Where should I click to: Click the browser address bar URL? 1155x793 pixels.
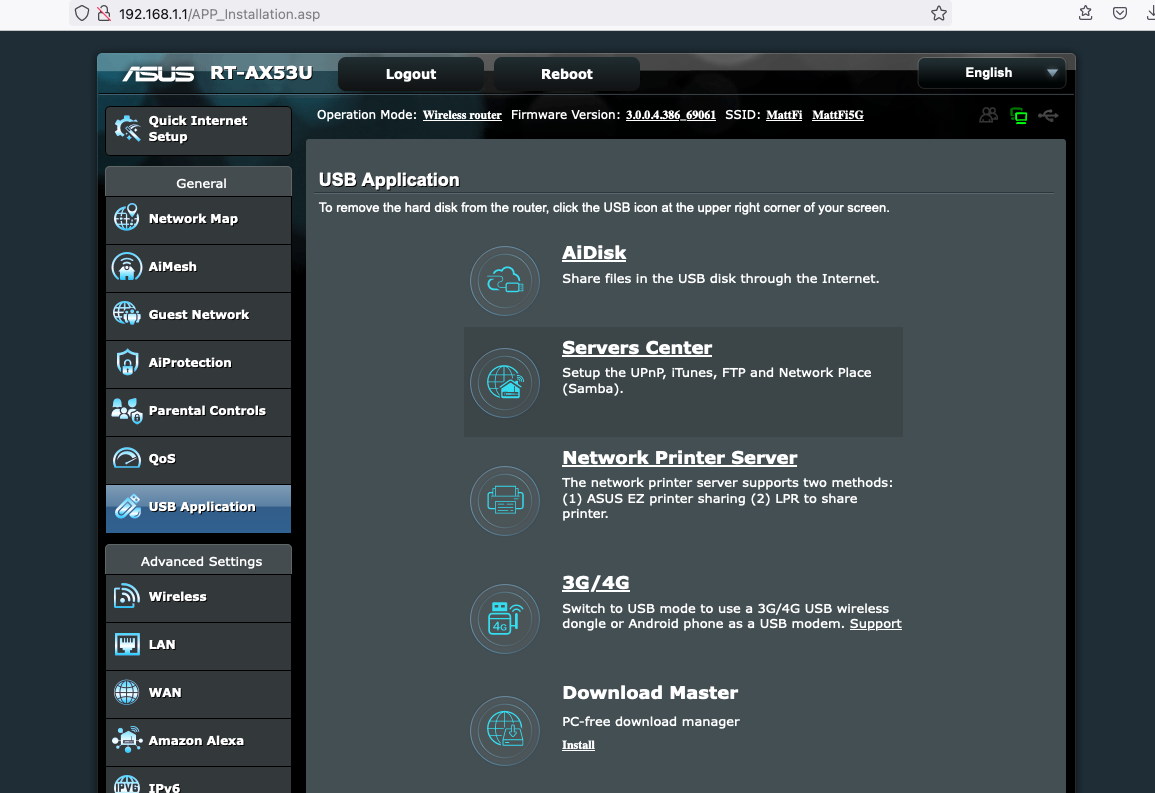[220, 14]
